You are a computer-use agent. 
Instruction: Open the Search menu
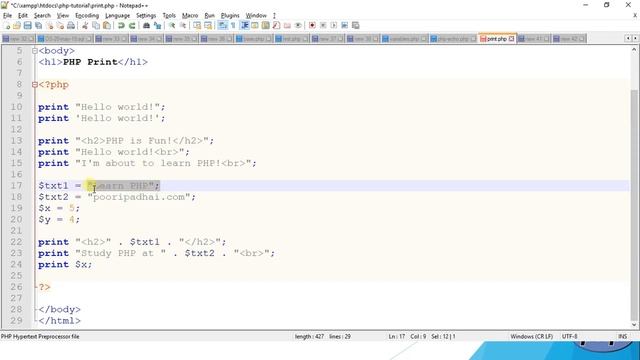coord(42,16)
